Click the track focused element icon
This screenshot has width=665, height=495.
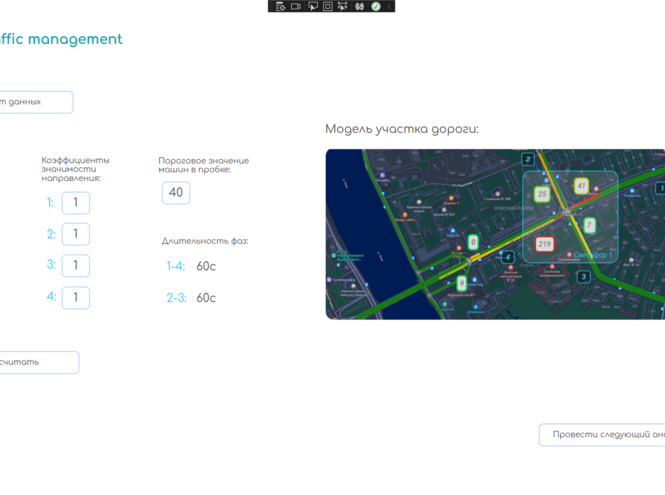click(343, 6)
